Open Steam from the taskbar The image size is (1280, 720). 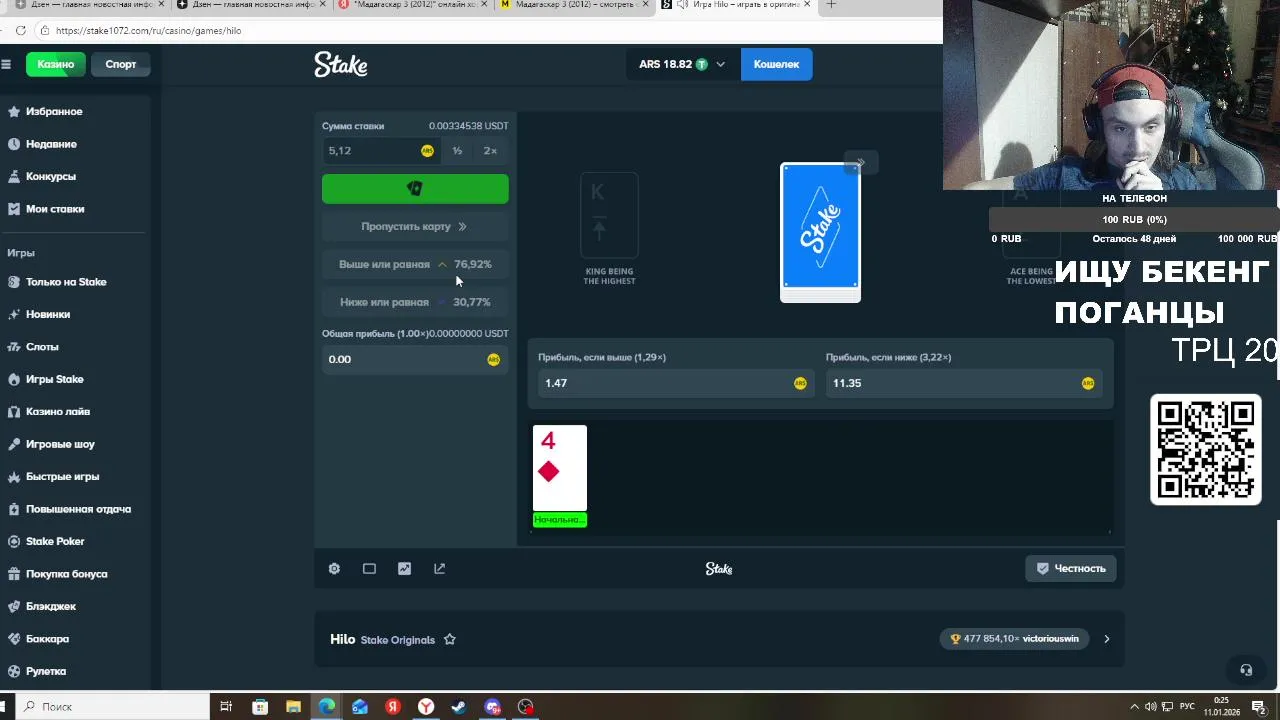[x=459, y=707]
